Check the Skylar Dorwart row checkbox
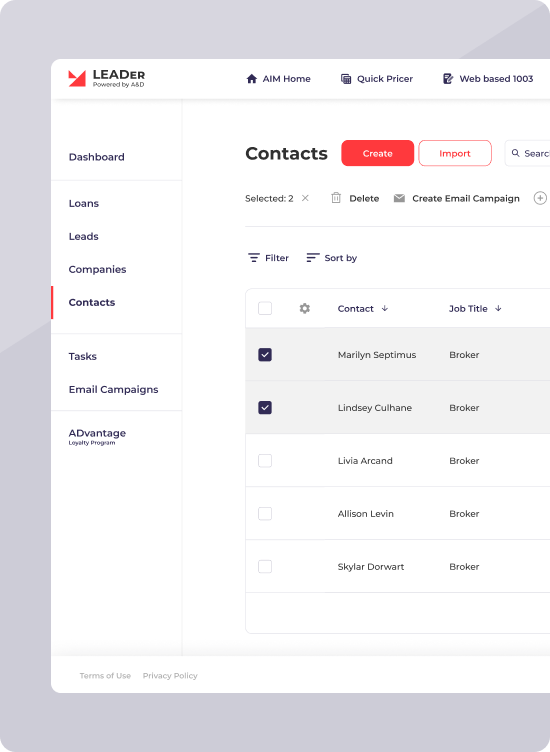Image resolution: width=550 pixels, height=752 pixels. coord(265,566)
